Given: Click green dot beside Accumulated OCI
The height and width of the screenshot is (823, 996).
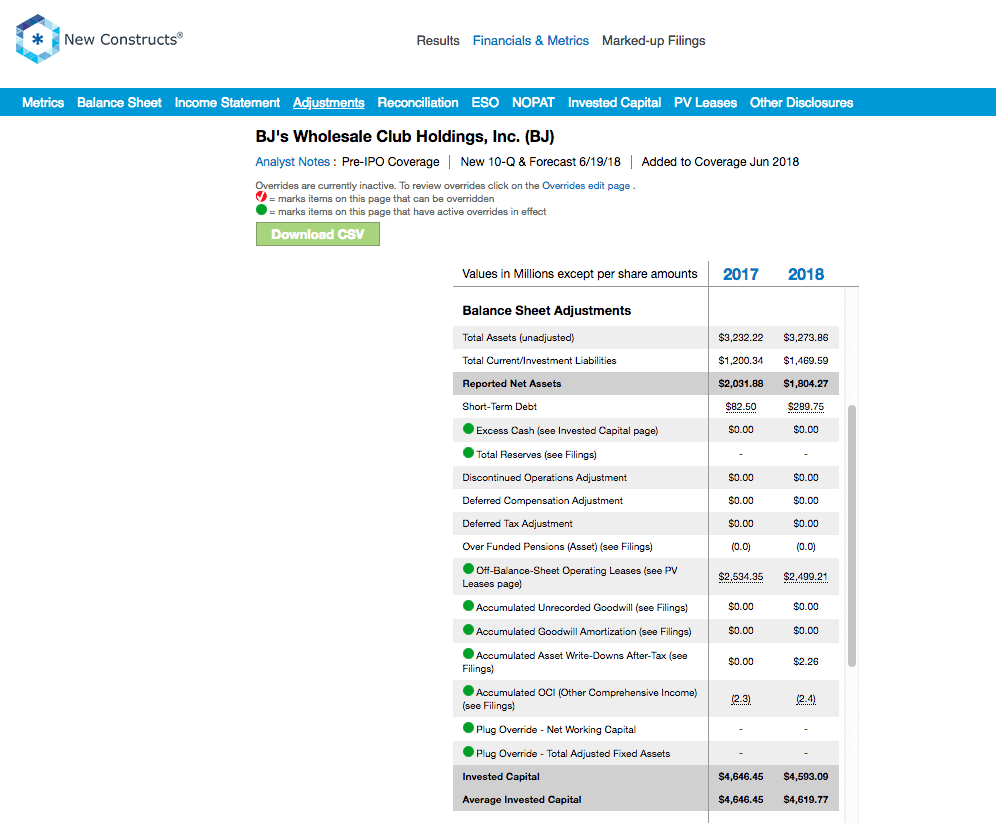Looking at the screenshot, I should pos(469,691).
